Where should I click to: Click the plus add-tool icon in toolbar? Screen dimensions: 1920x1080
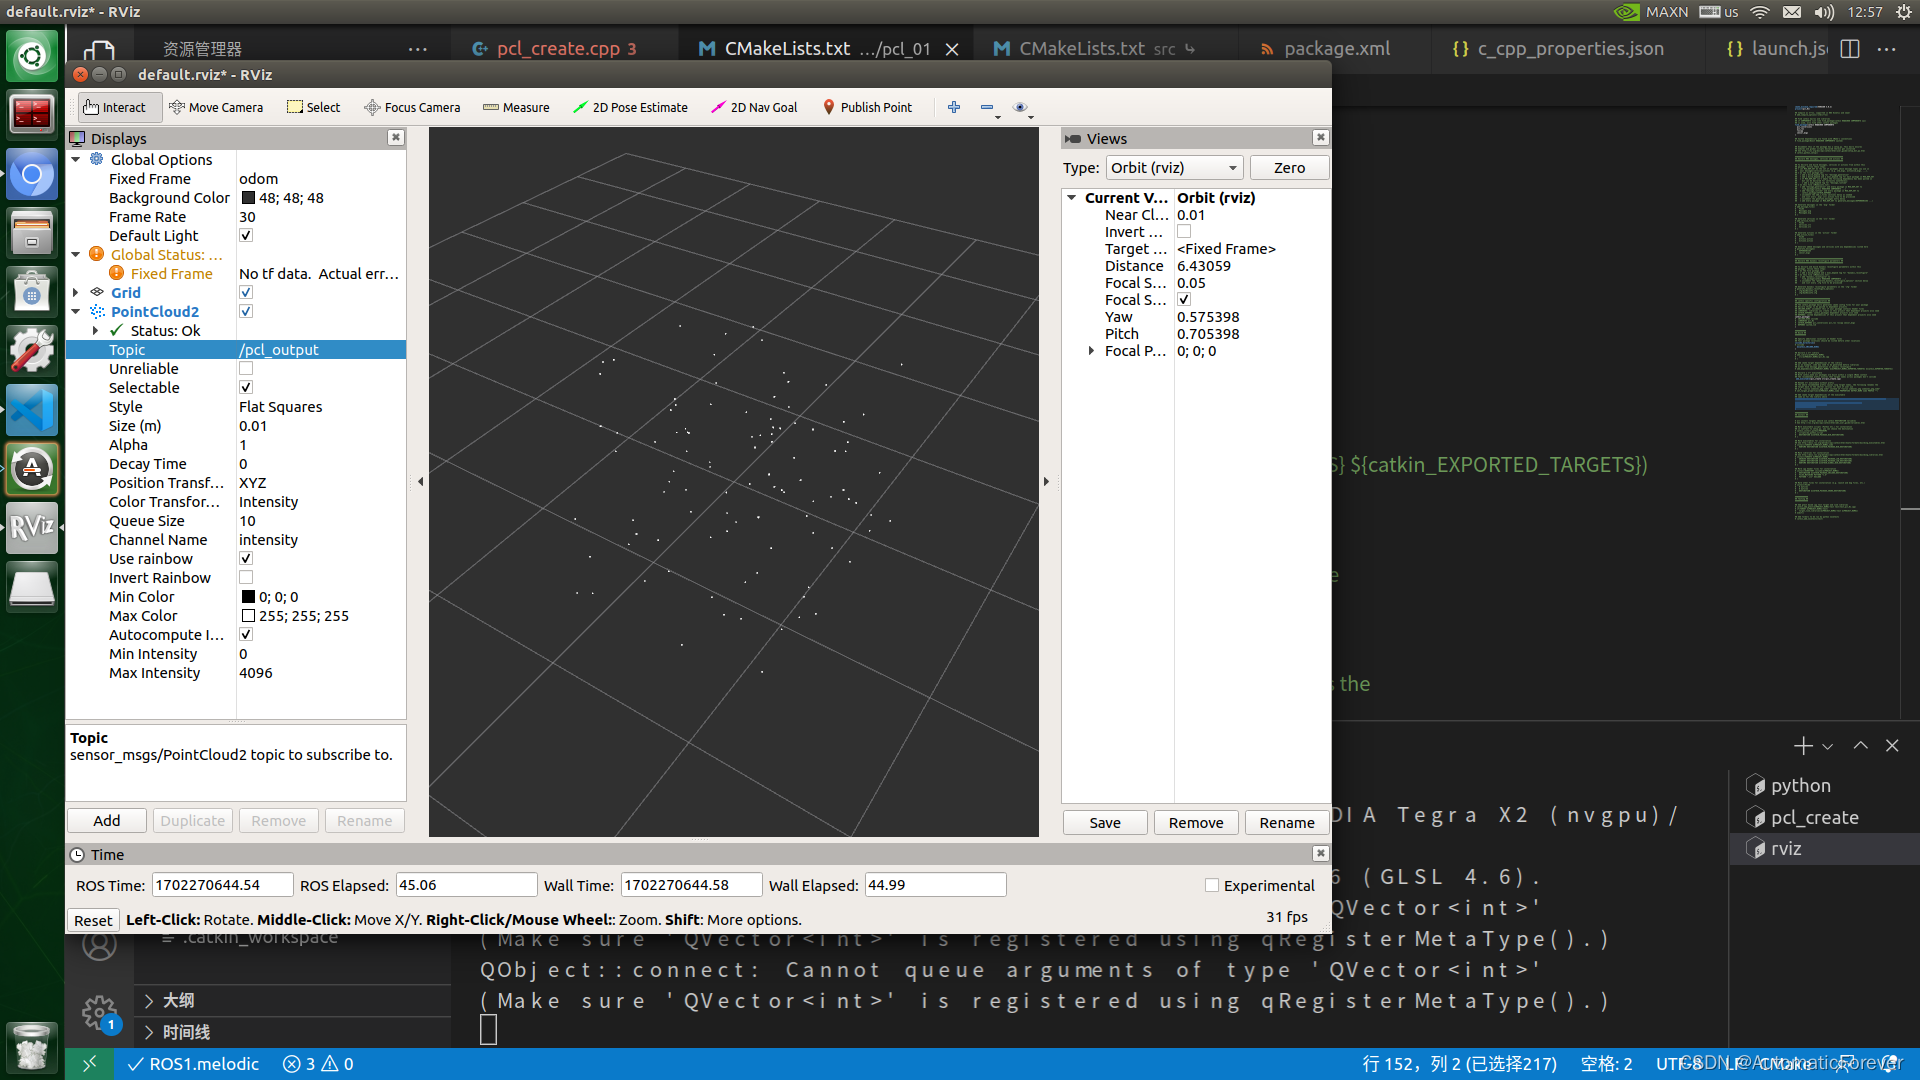[x=954, y=107]
